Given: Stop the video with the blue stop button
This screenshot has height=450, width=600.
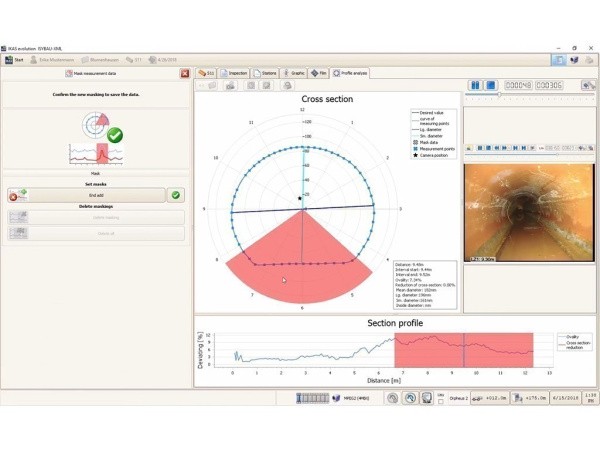Looking at the screenshot, I should click(x=491, y=85).
